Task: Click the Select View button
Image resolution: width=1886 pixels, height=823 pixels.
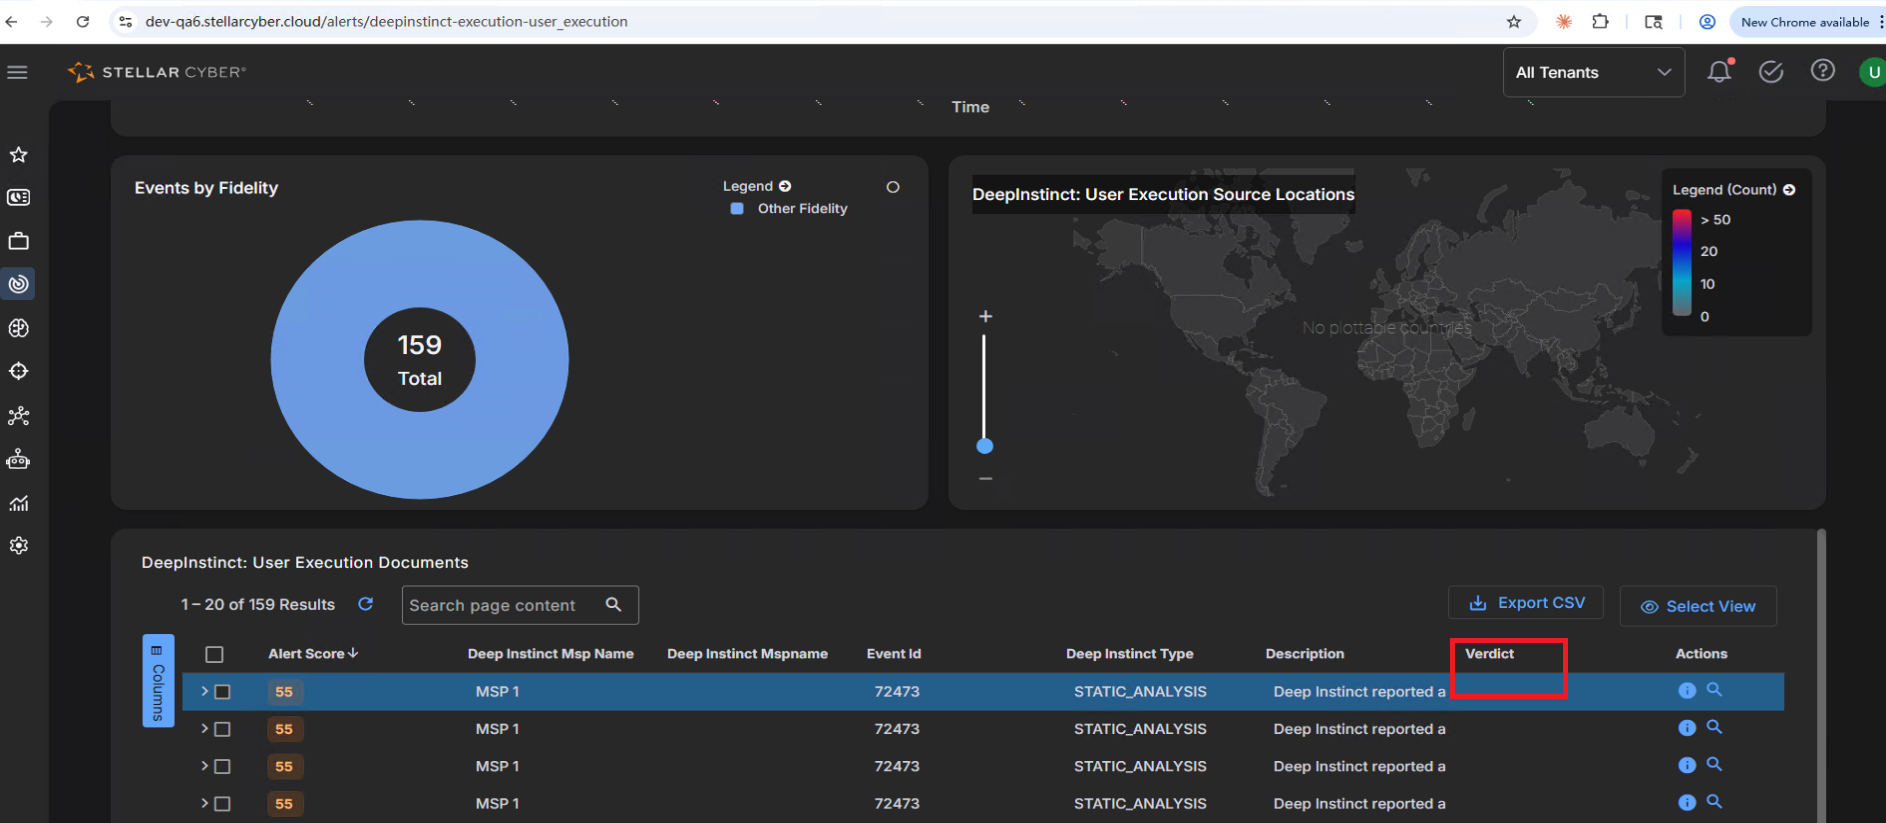Action: (1698, 606)
